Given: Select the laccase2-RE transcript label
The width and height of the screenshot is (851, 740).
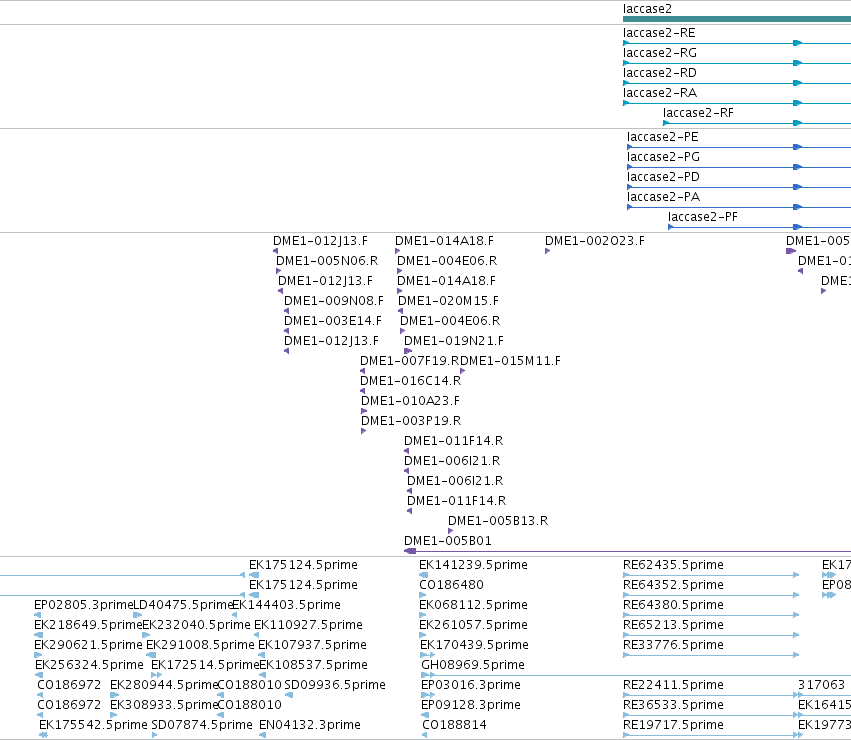Looking at the screenshot, I should pos(659,33).
